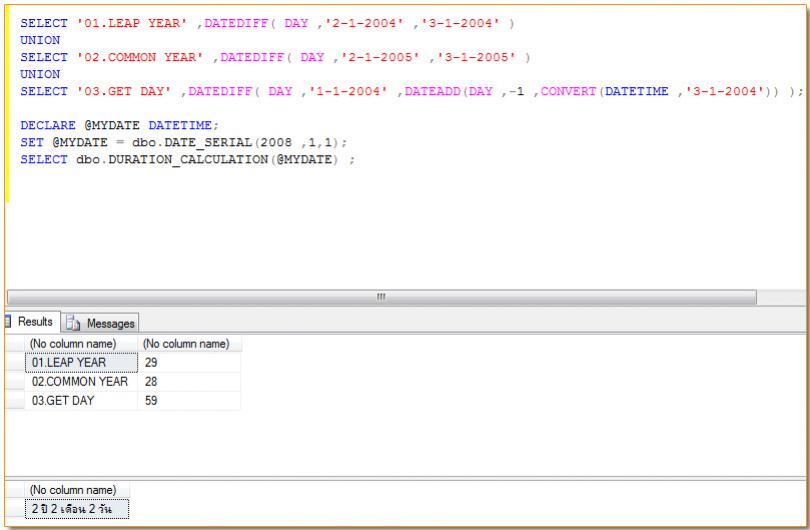The height and width of the screenshot is (530, 810).
Task: Select the row header of 03.GET DAY row
Action: click(15, 401)
